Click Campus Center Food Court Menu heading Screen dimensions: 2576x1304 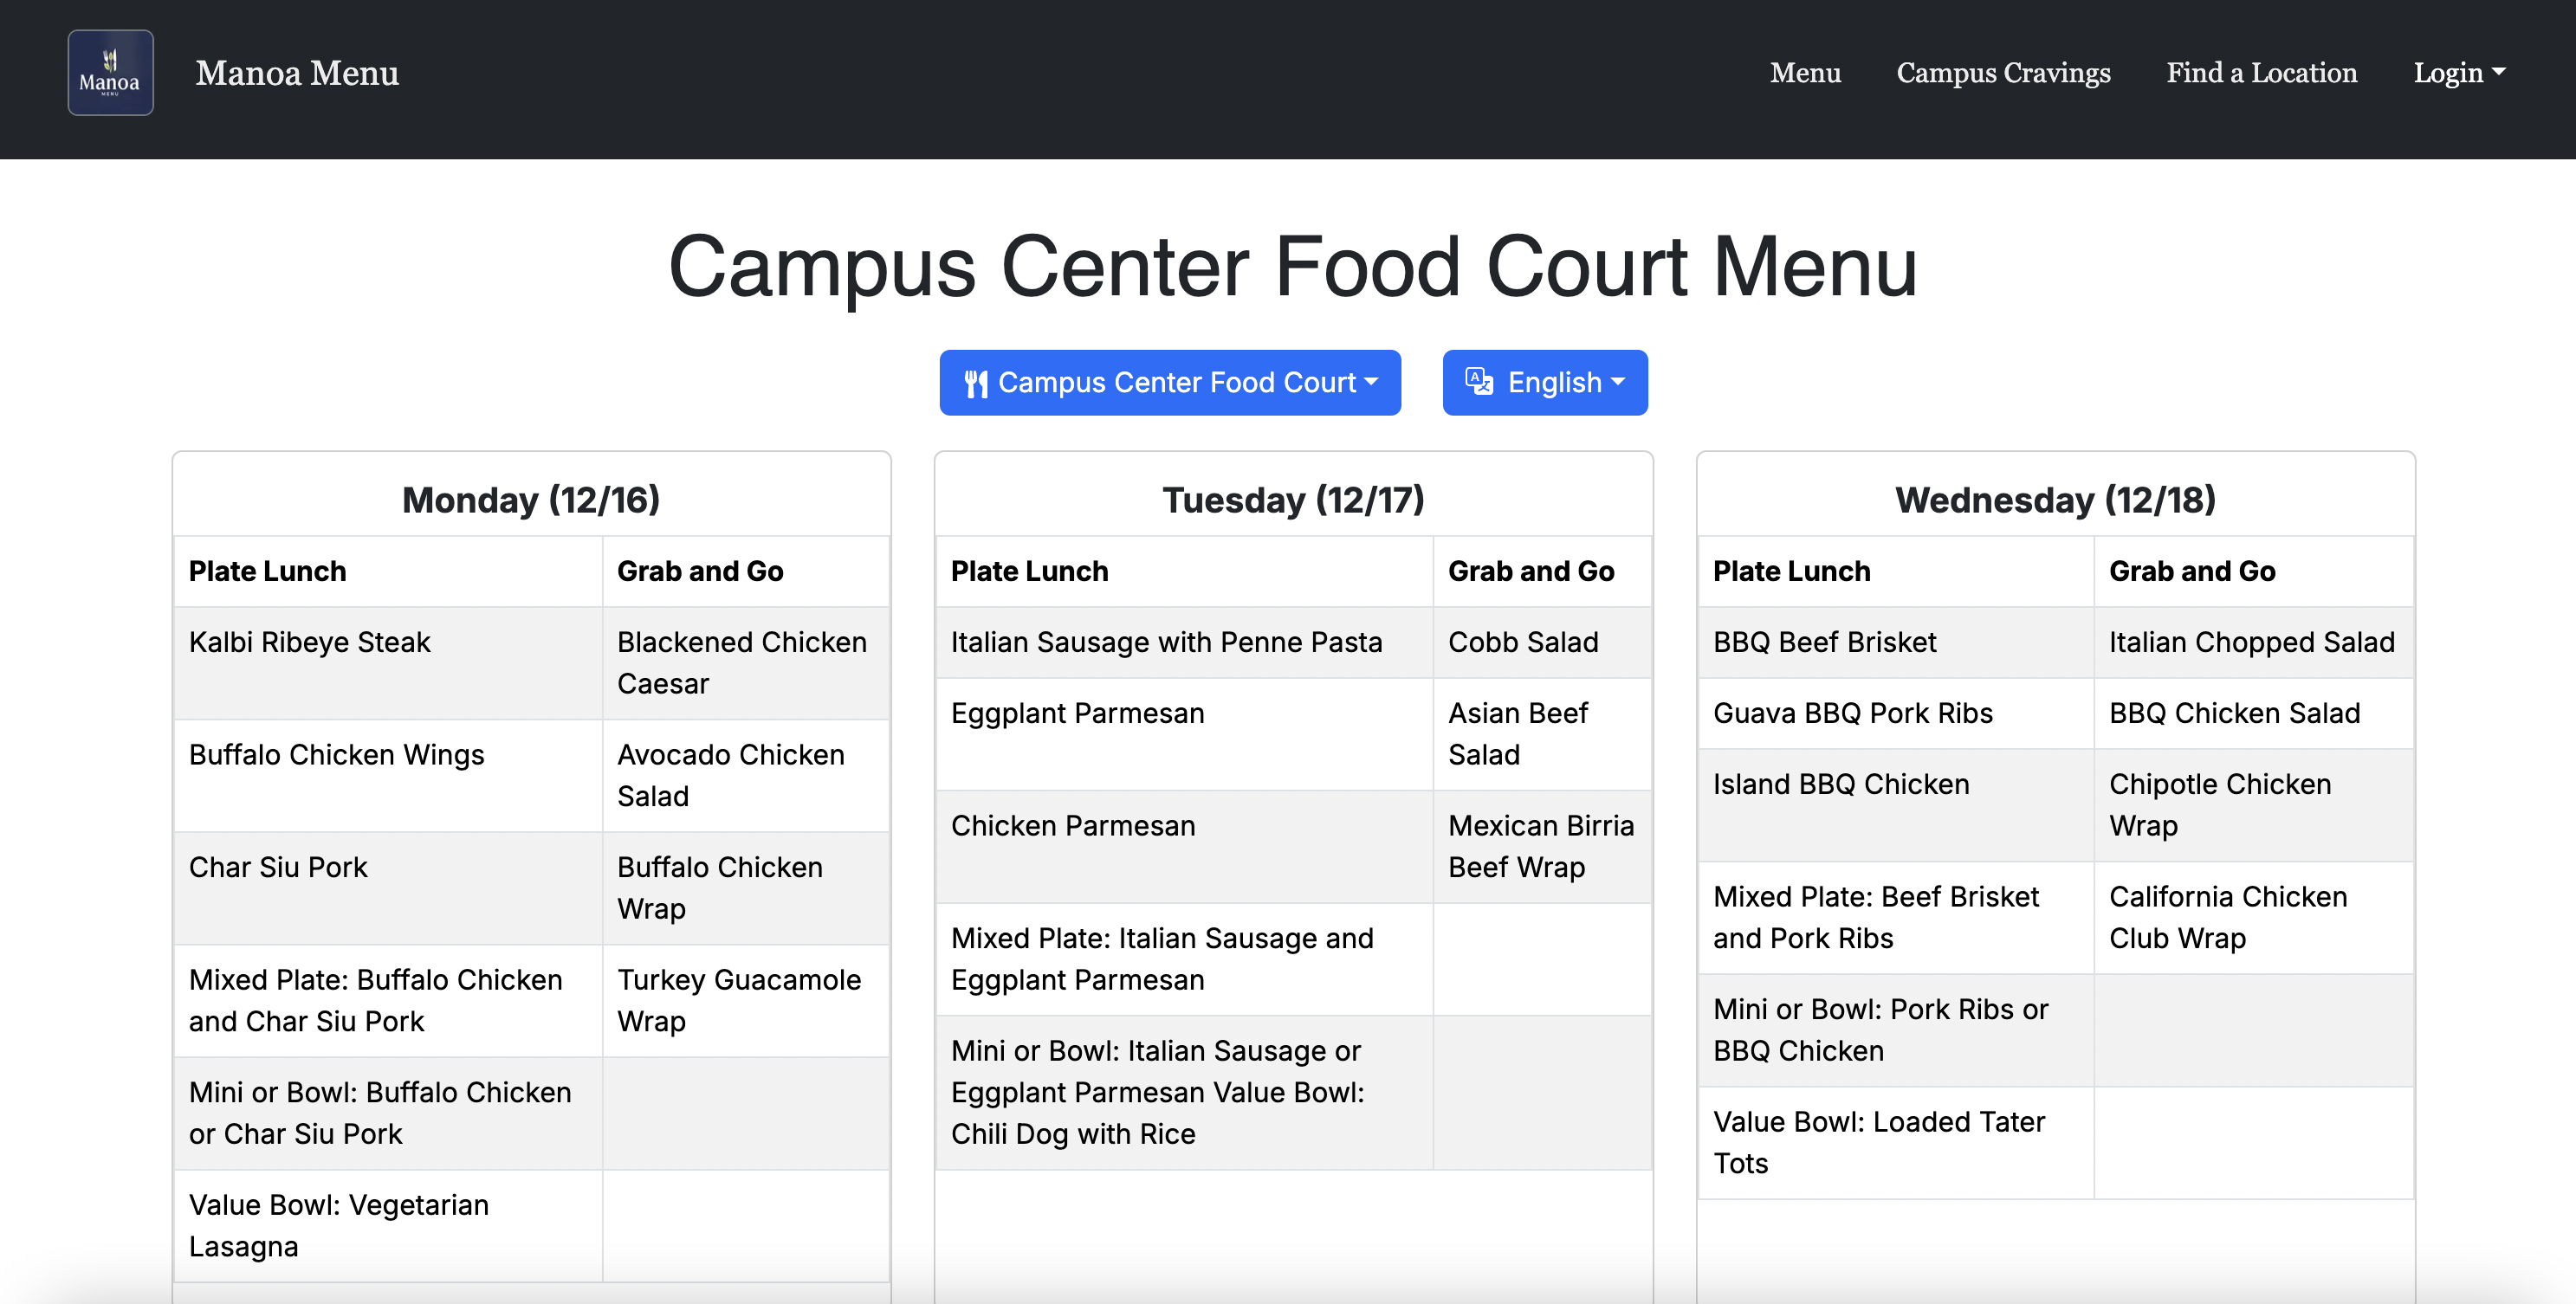1293,267
